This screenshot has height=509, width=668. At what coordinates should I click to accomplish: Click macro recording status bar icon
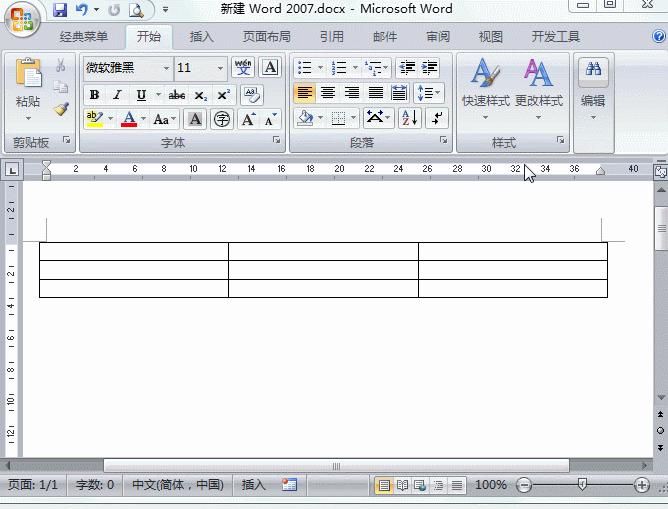[289, 485]
